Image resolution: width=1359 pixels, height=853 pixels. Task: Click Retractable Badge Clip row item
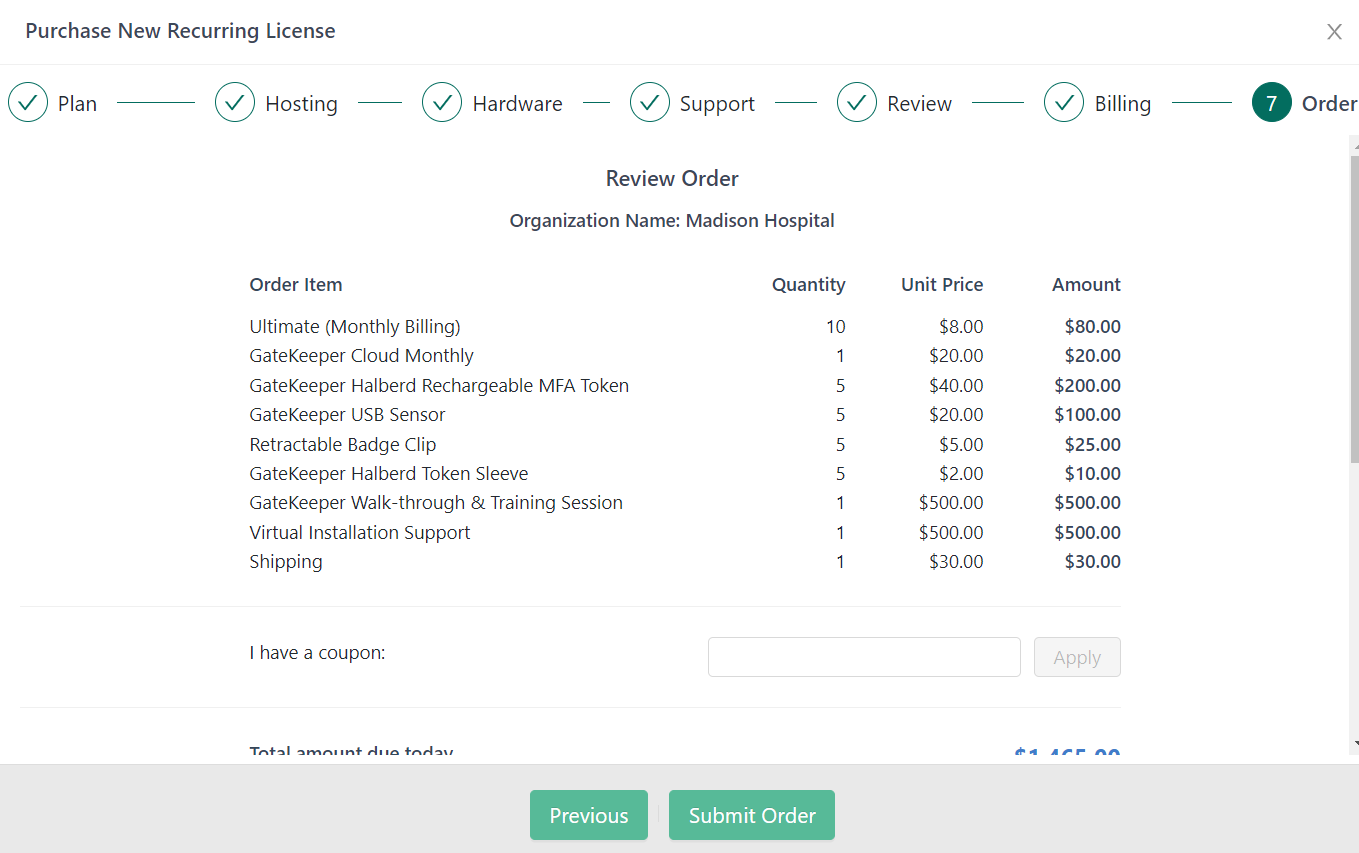coord(343,445)
